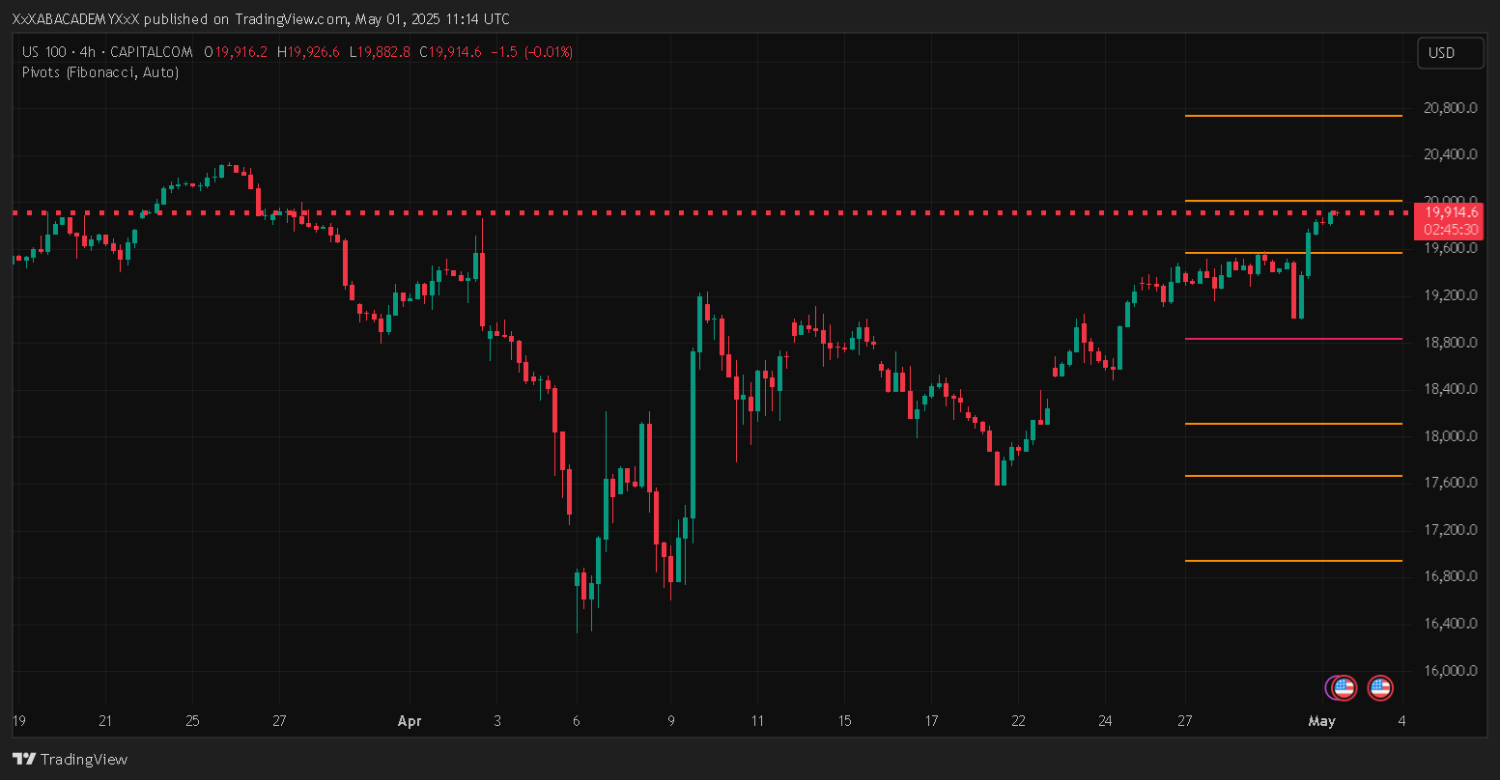The width and height of the screenshot is (1500, 780).
Task: Click the 19 date label on the time axis
Action: 18,721
